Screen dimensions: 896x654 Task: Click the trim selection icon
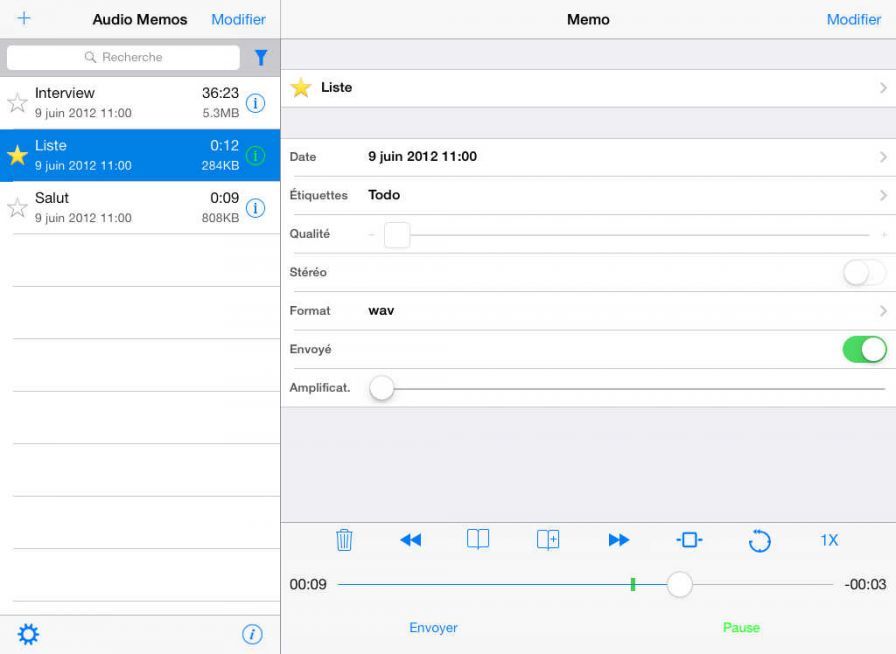[x=689, y=540]
